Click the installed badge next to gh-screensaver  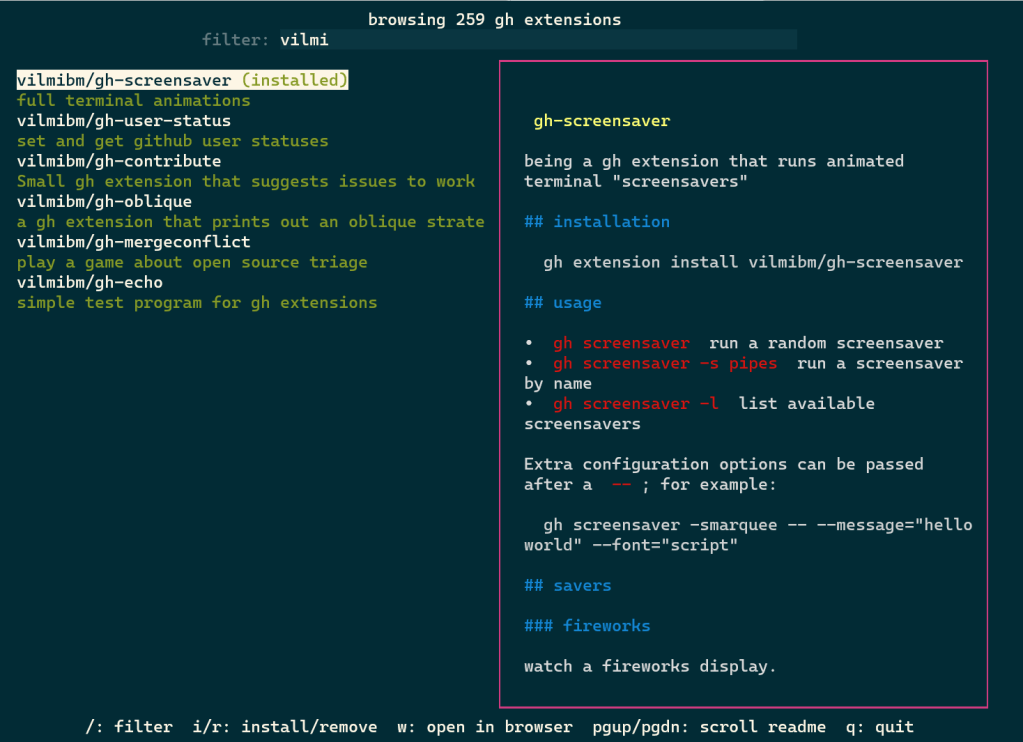pos(291,80)
